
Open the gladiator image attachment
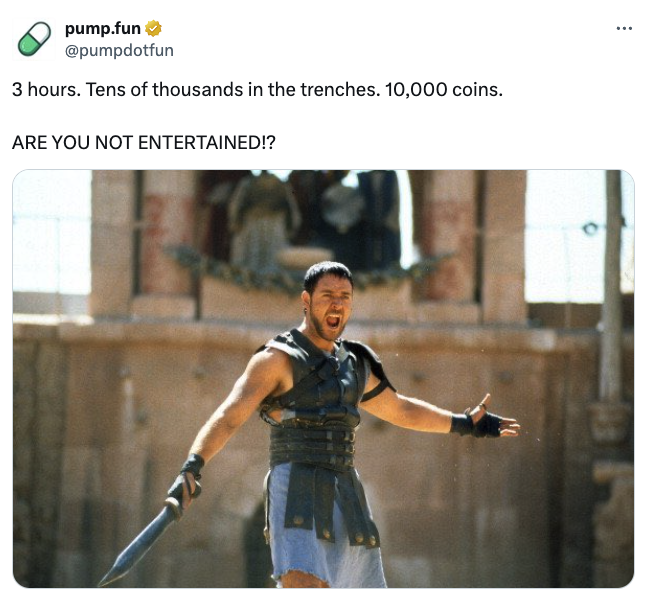[x=323, y=378]
